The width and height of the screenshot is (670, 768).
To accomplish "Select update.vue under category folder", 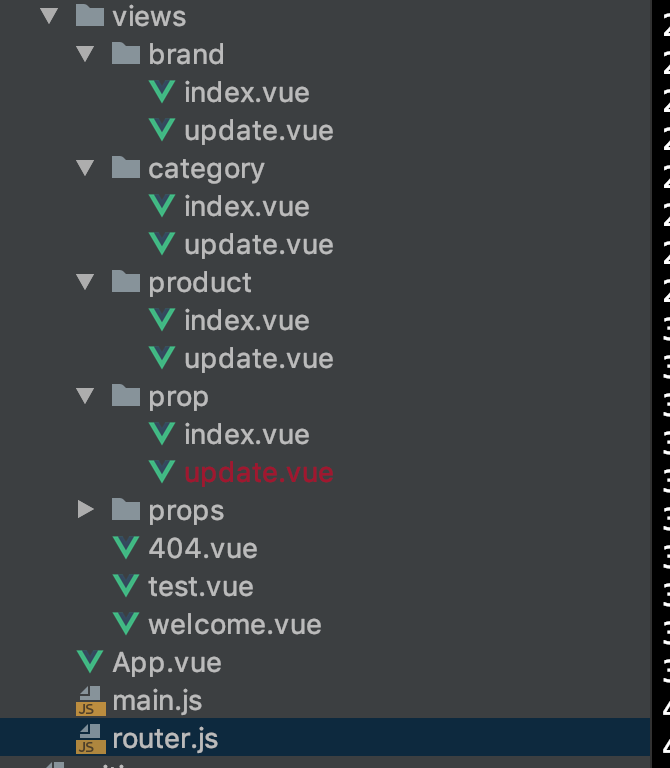I will (x=258, y=244).
